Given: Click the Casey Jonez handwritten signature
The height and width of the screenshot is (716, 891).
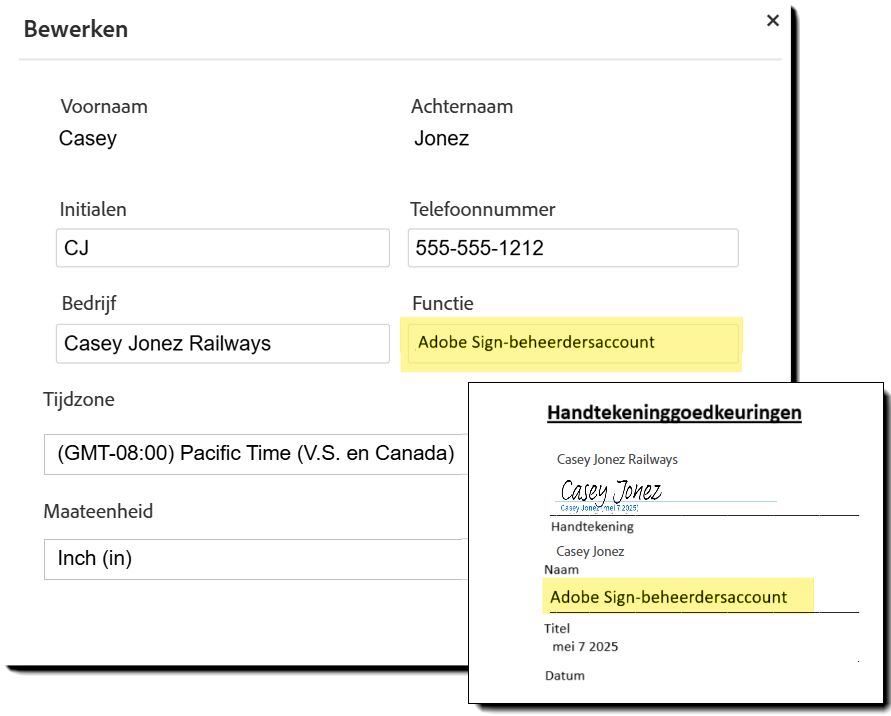Looking at the screenshot, I should pyautogui.click(x=611, y=491).
